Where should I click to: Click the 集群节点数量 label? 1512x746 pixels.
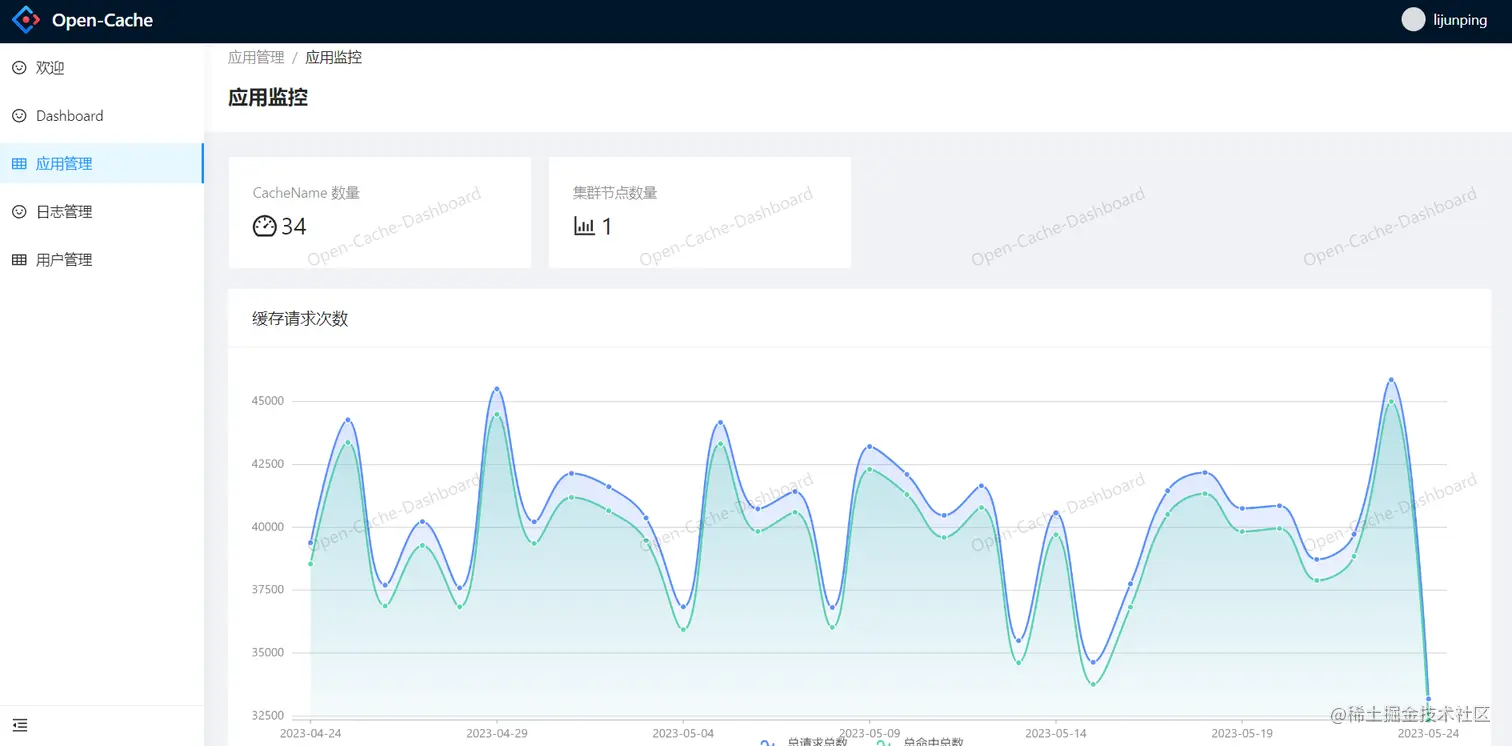[615, 193]
